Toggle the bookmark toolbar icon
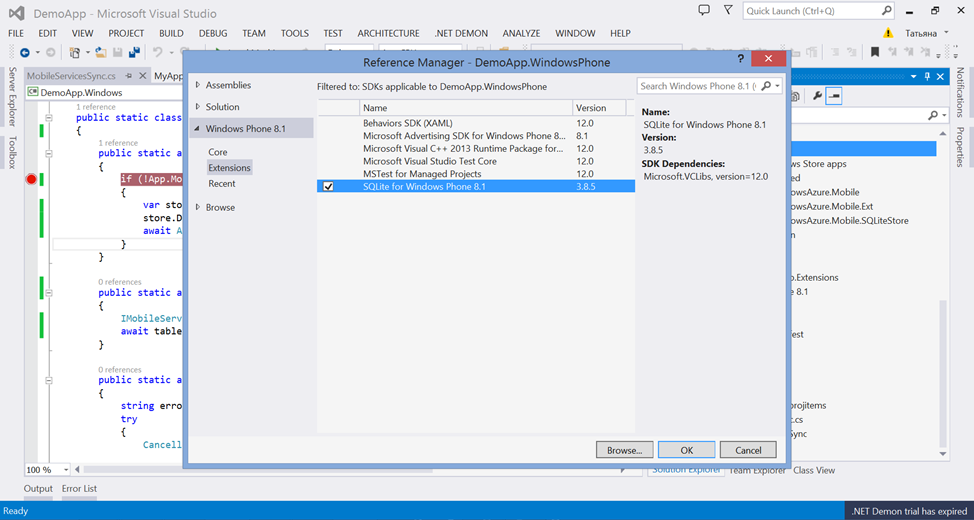The image size is (974, 520). (875, 52)
